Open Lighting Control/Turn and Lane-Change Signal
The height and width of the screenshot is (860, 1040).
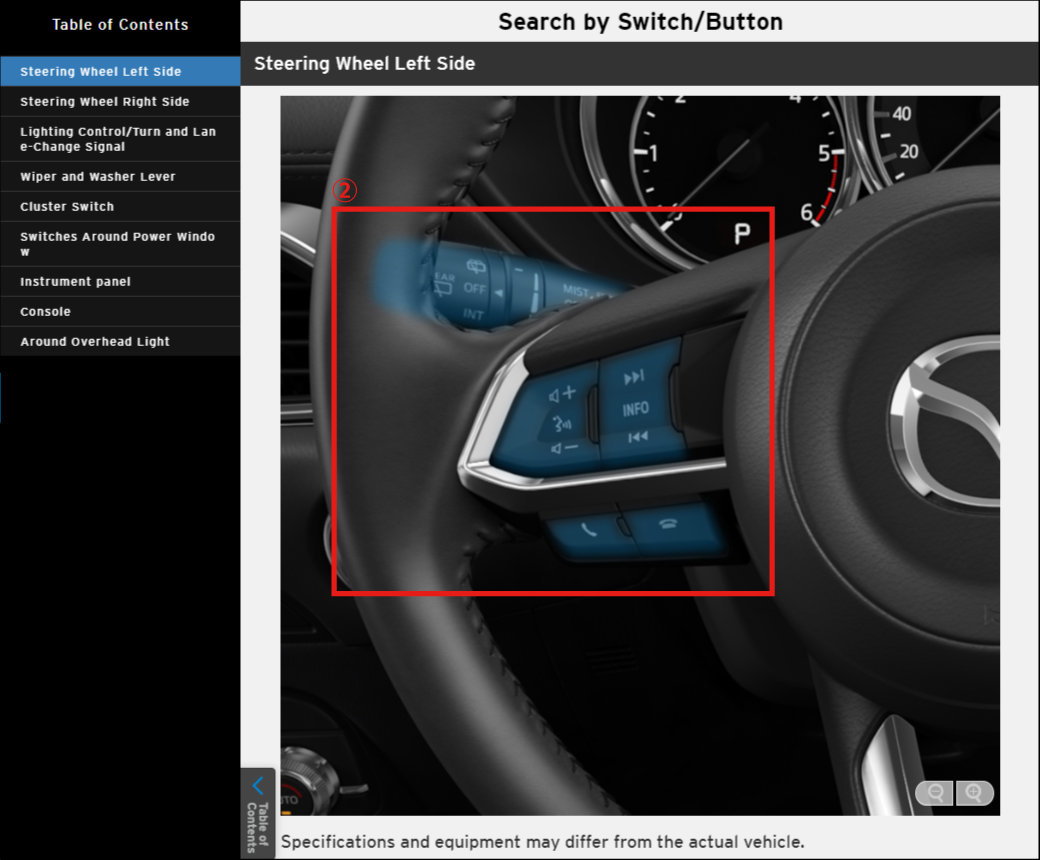118,139
